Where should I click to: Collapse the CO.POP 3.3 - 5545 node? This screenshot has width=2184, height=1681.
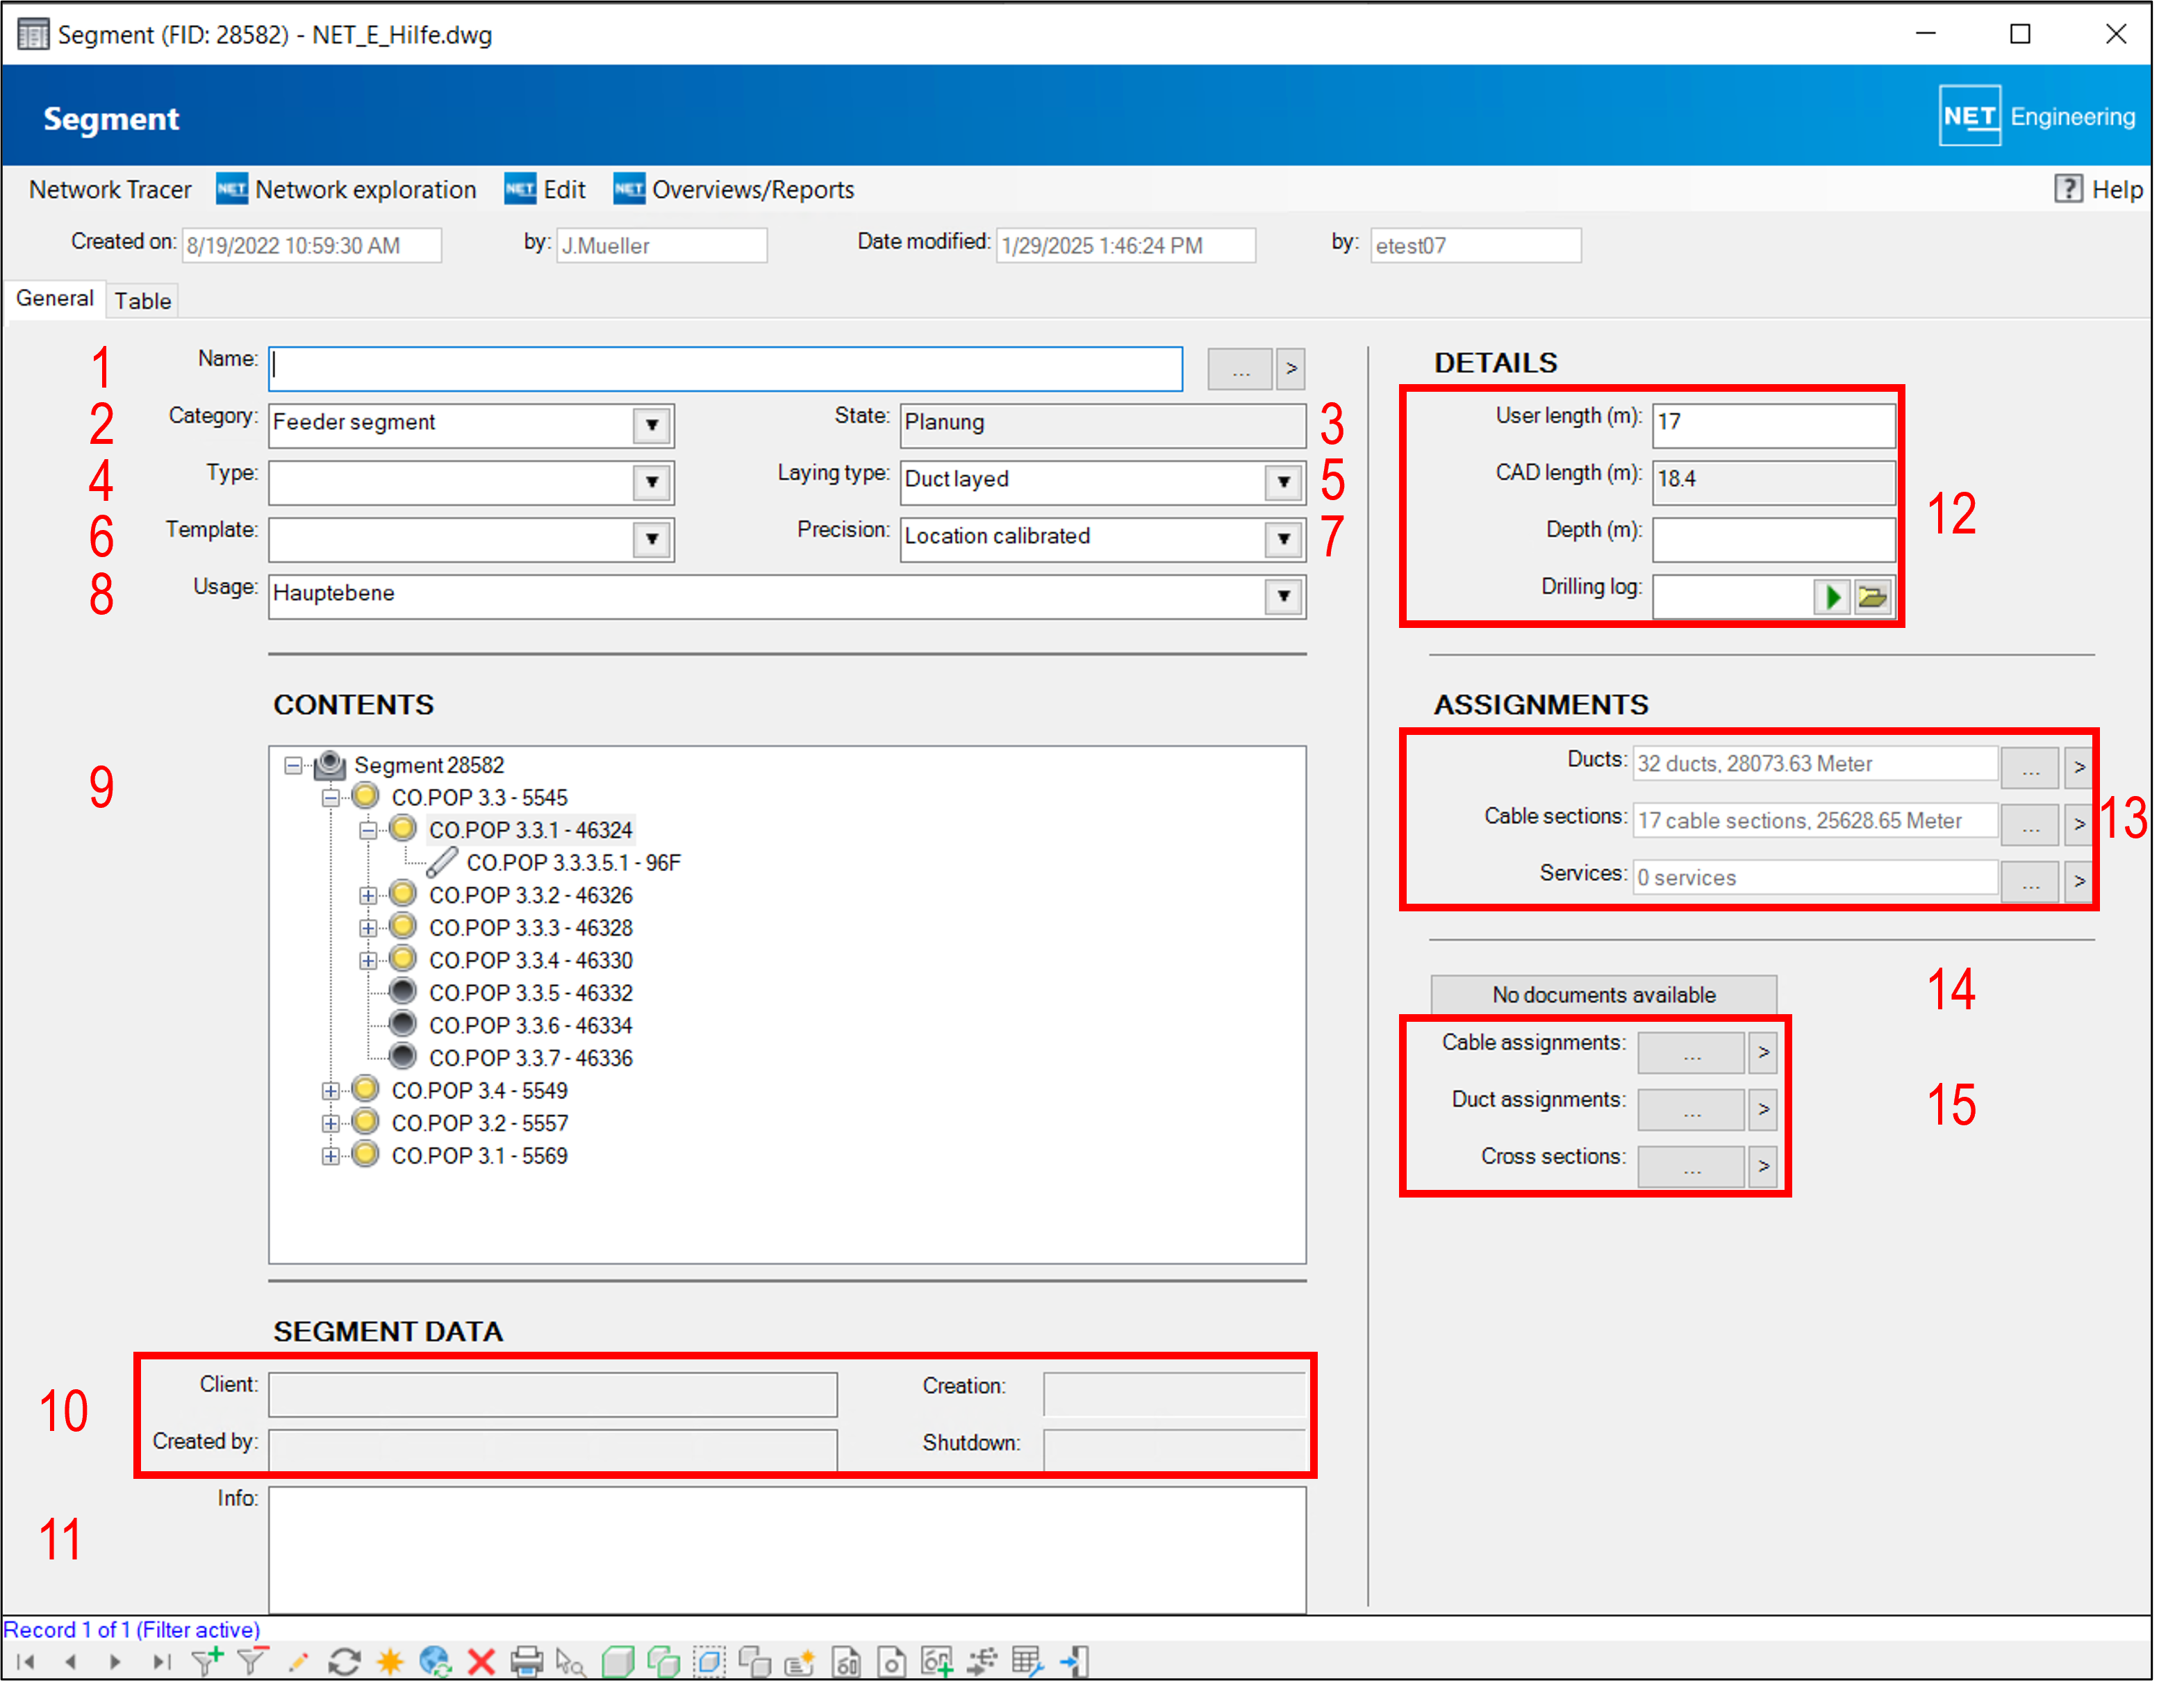tap(330, 798)
